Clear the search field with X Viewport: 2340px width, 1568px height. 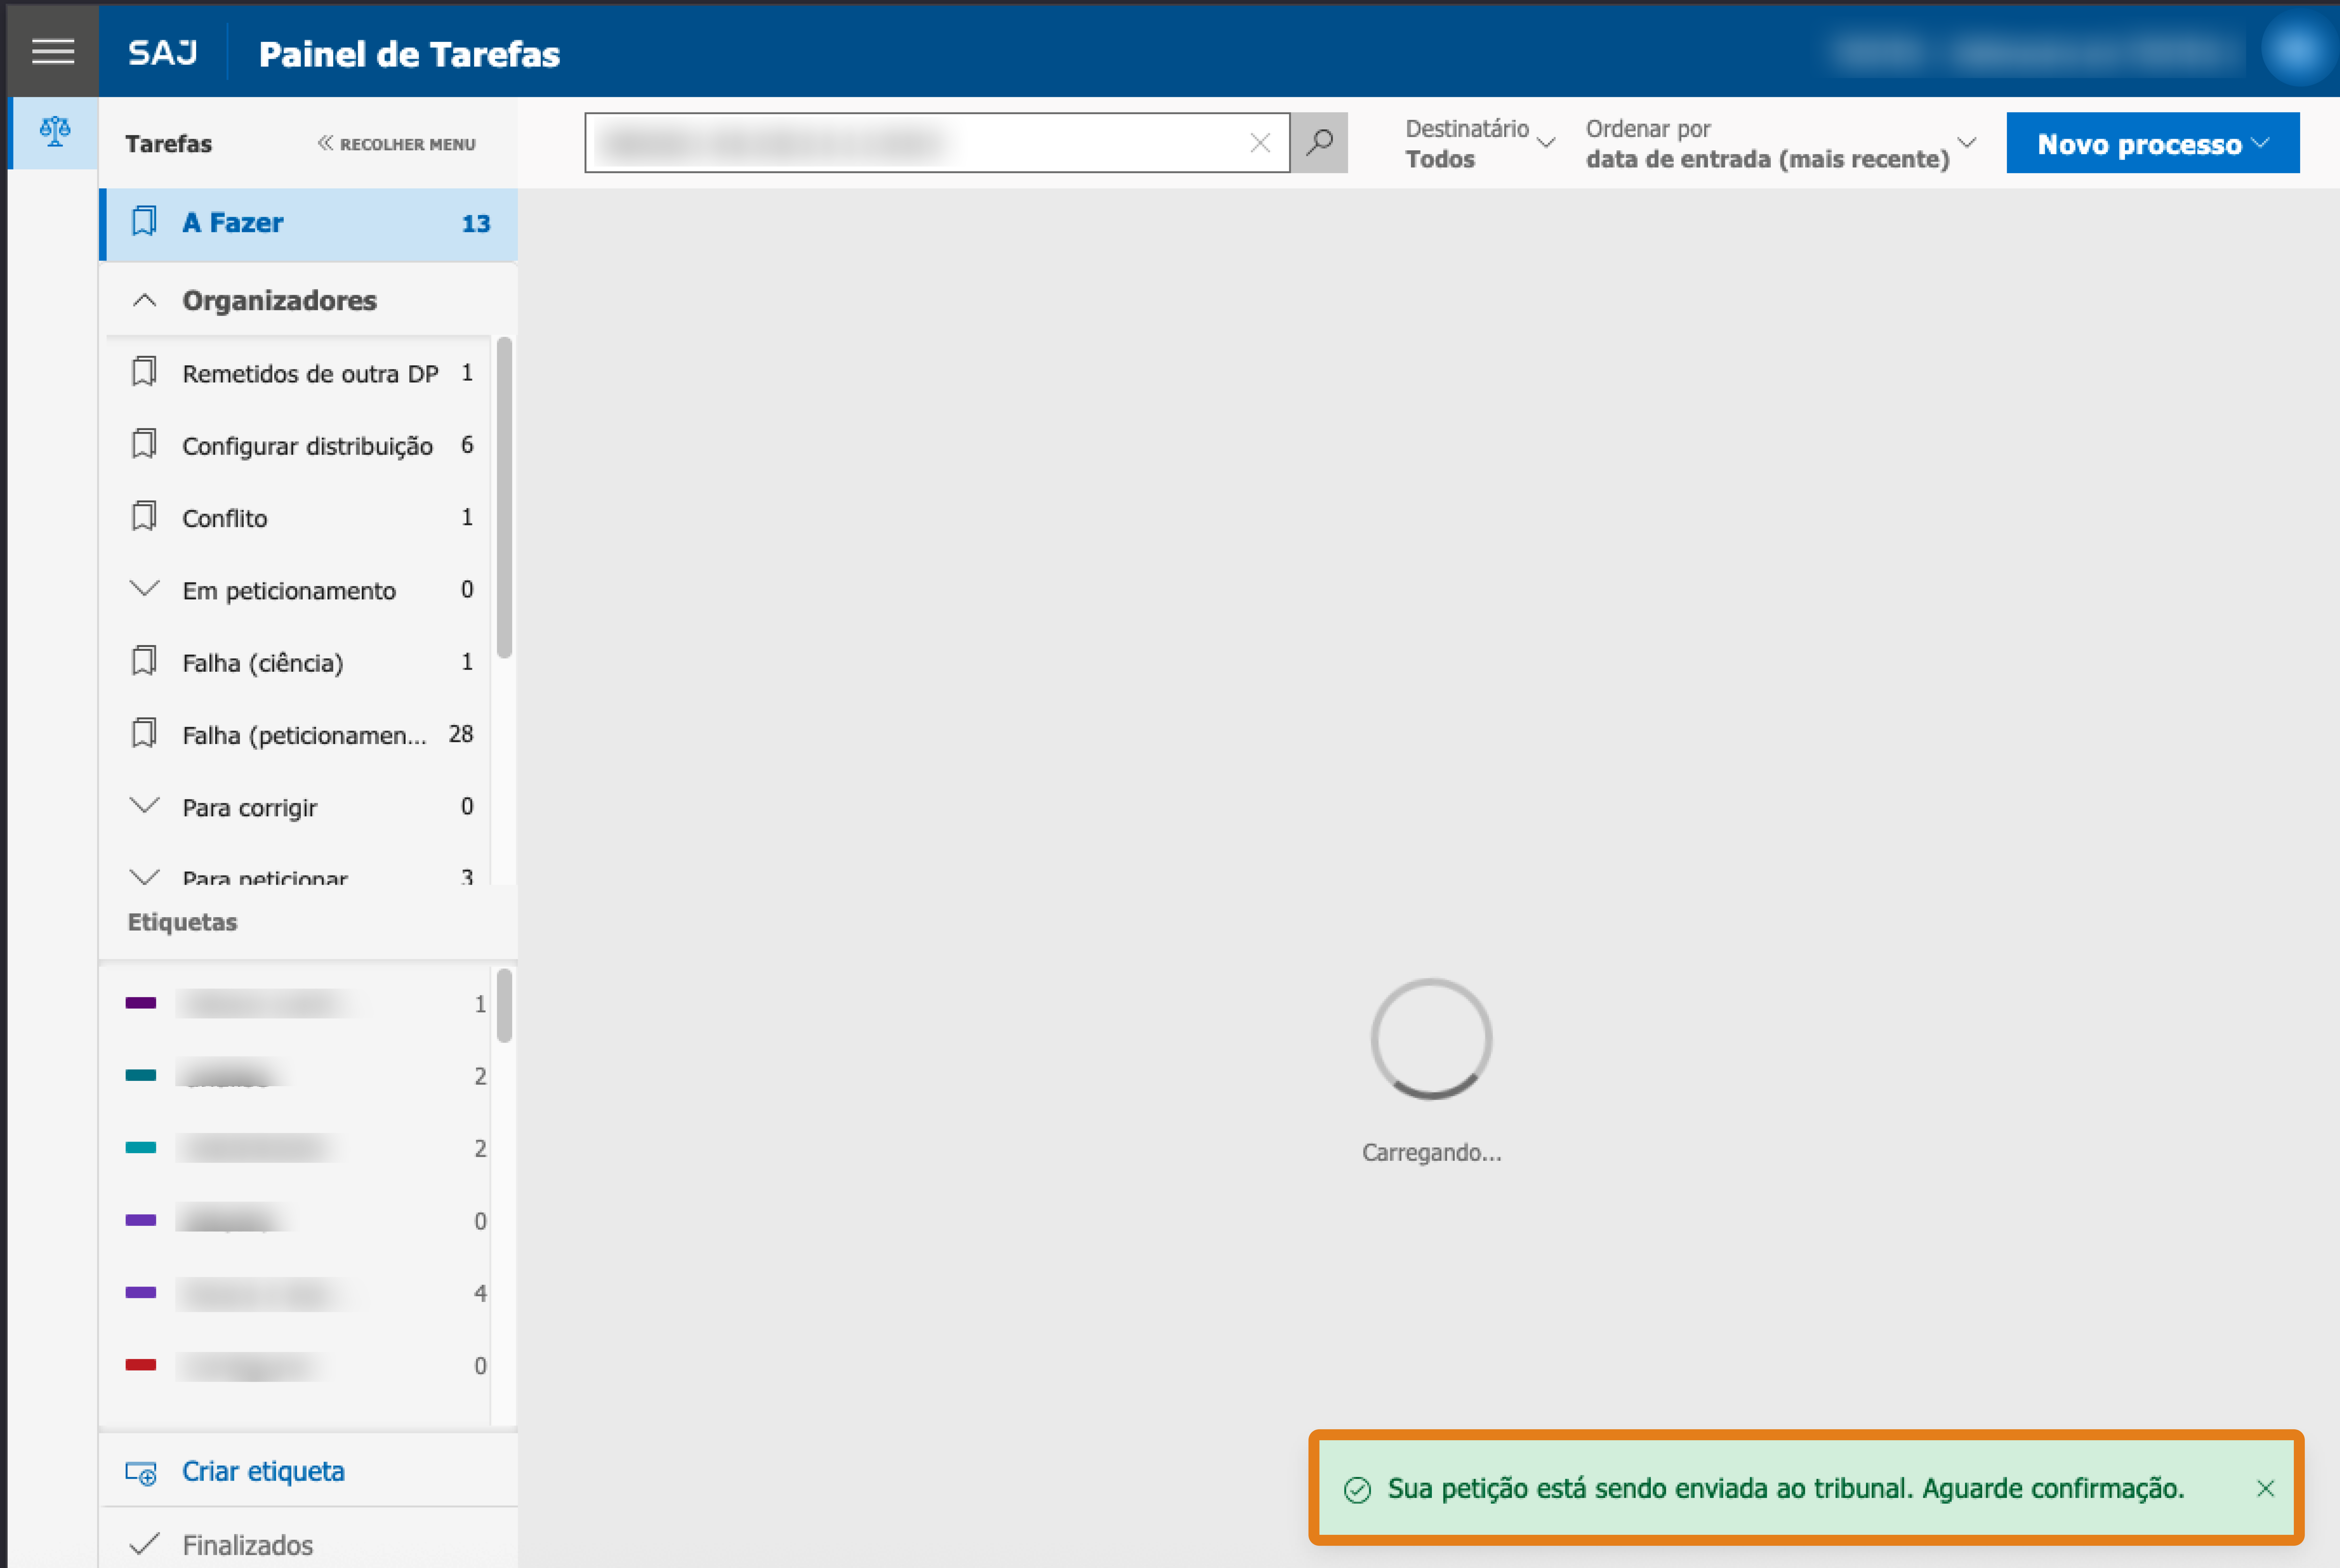point(1260,143)
